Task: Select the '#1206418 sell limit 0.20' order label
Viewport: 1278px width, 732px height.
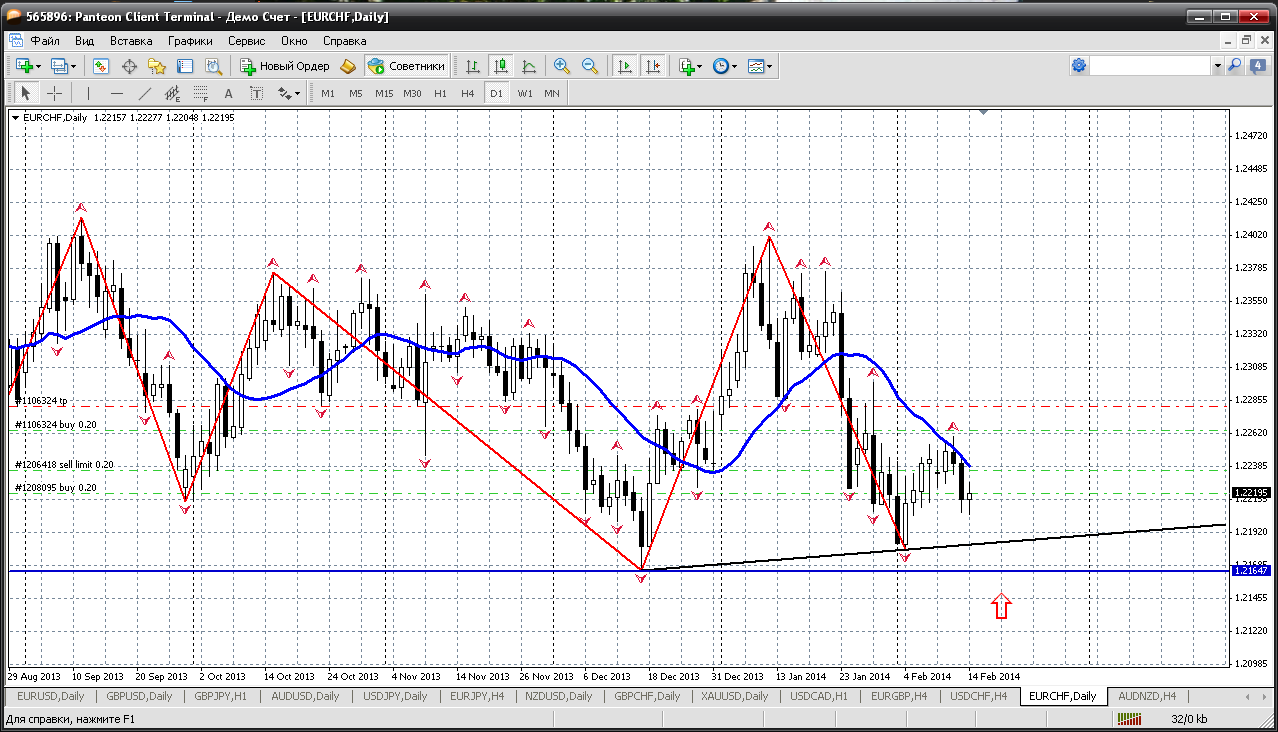Action: 64,465
